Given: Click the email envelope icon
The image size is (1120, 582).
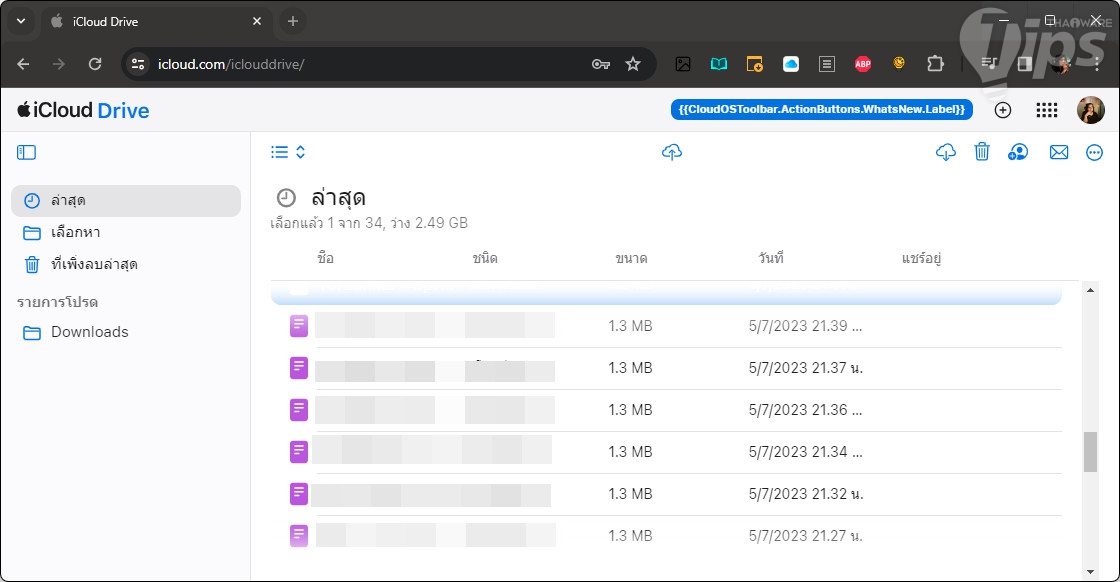Looking at the screenshot, I should pos(1058,152).
